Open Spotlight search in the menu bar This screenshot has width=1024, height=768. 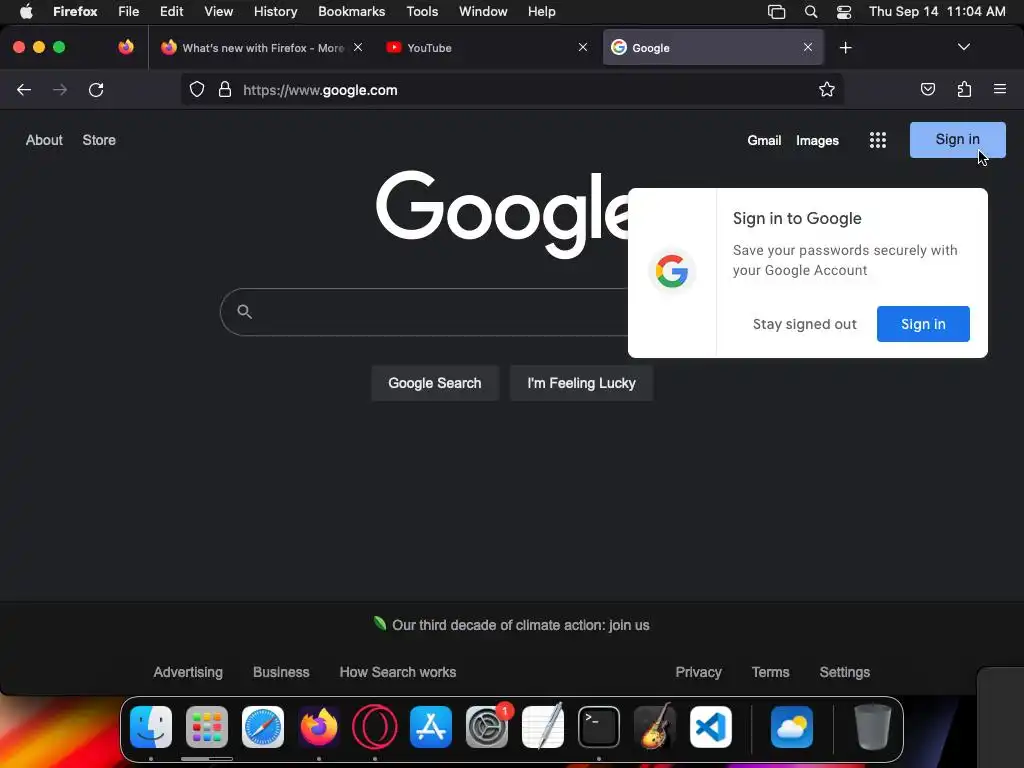coord(810,12)
